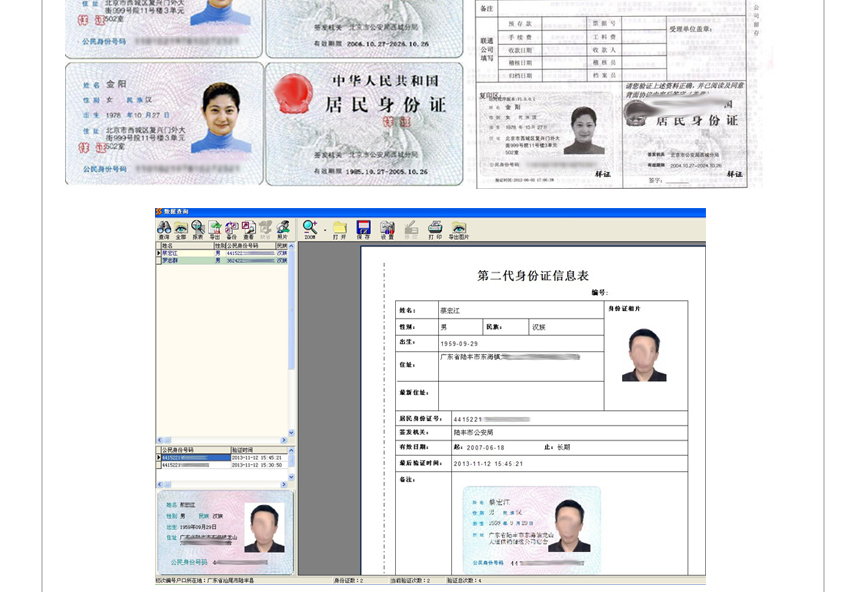Image resolution: width=850 pixels, height=600 pixels.
Task: Click the 查看 view icon
Action: click(248, 229)
